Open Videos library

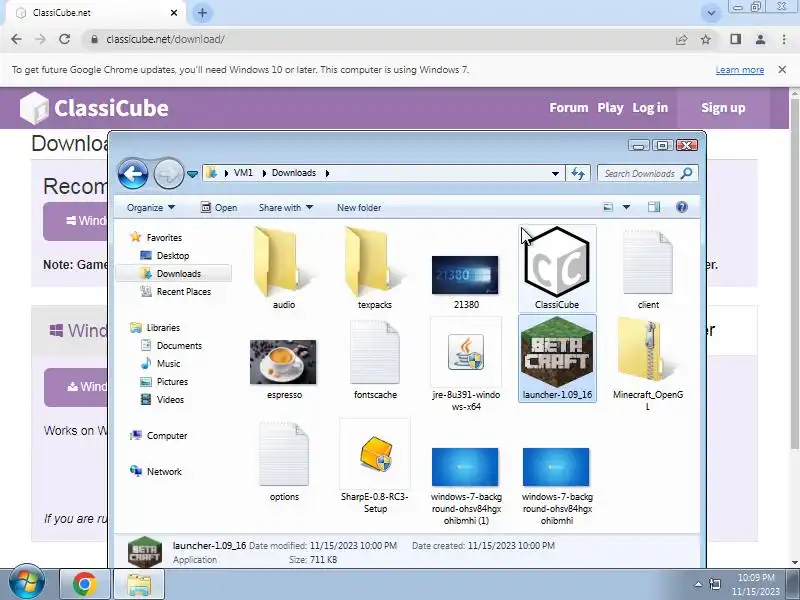point(162,399)
